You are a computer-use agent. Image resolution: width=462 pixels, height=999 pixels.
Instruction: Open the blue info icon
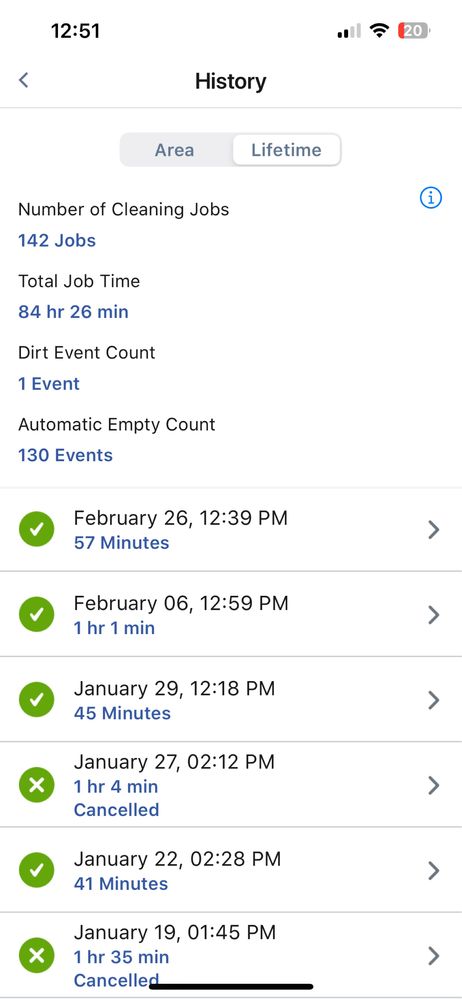(x=431, y=199)
